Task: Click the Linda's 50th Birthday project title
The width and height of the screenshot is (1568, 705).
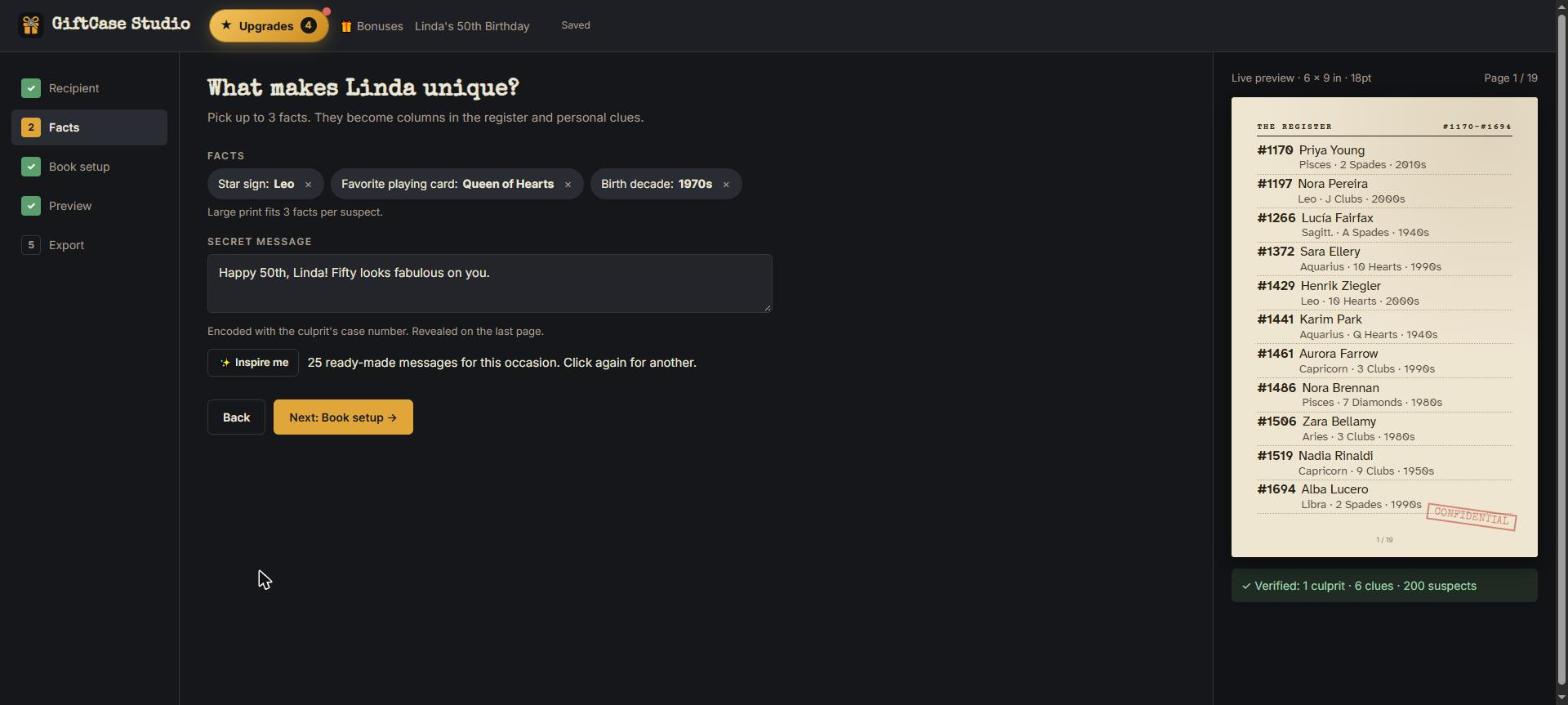Action: (x=472, y=26)
